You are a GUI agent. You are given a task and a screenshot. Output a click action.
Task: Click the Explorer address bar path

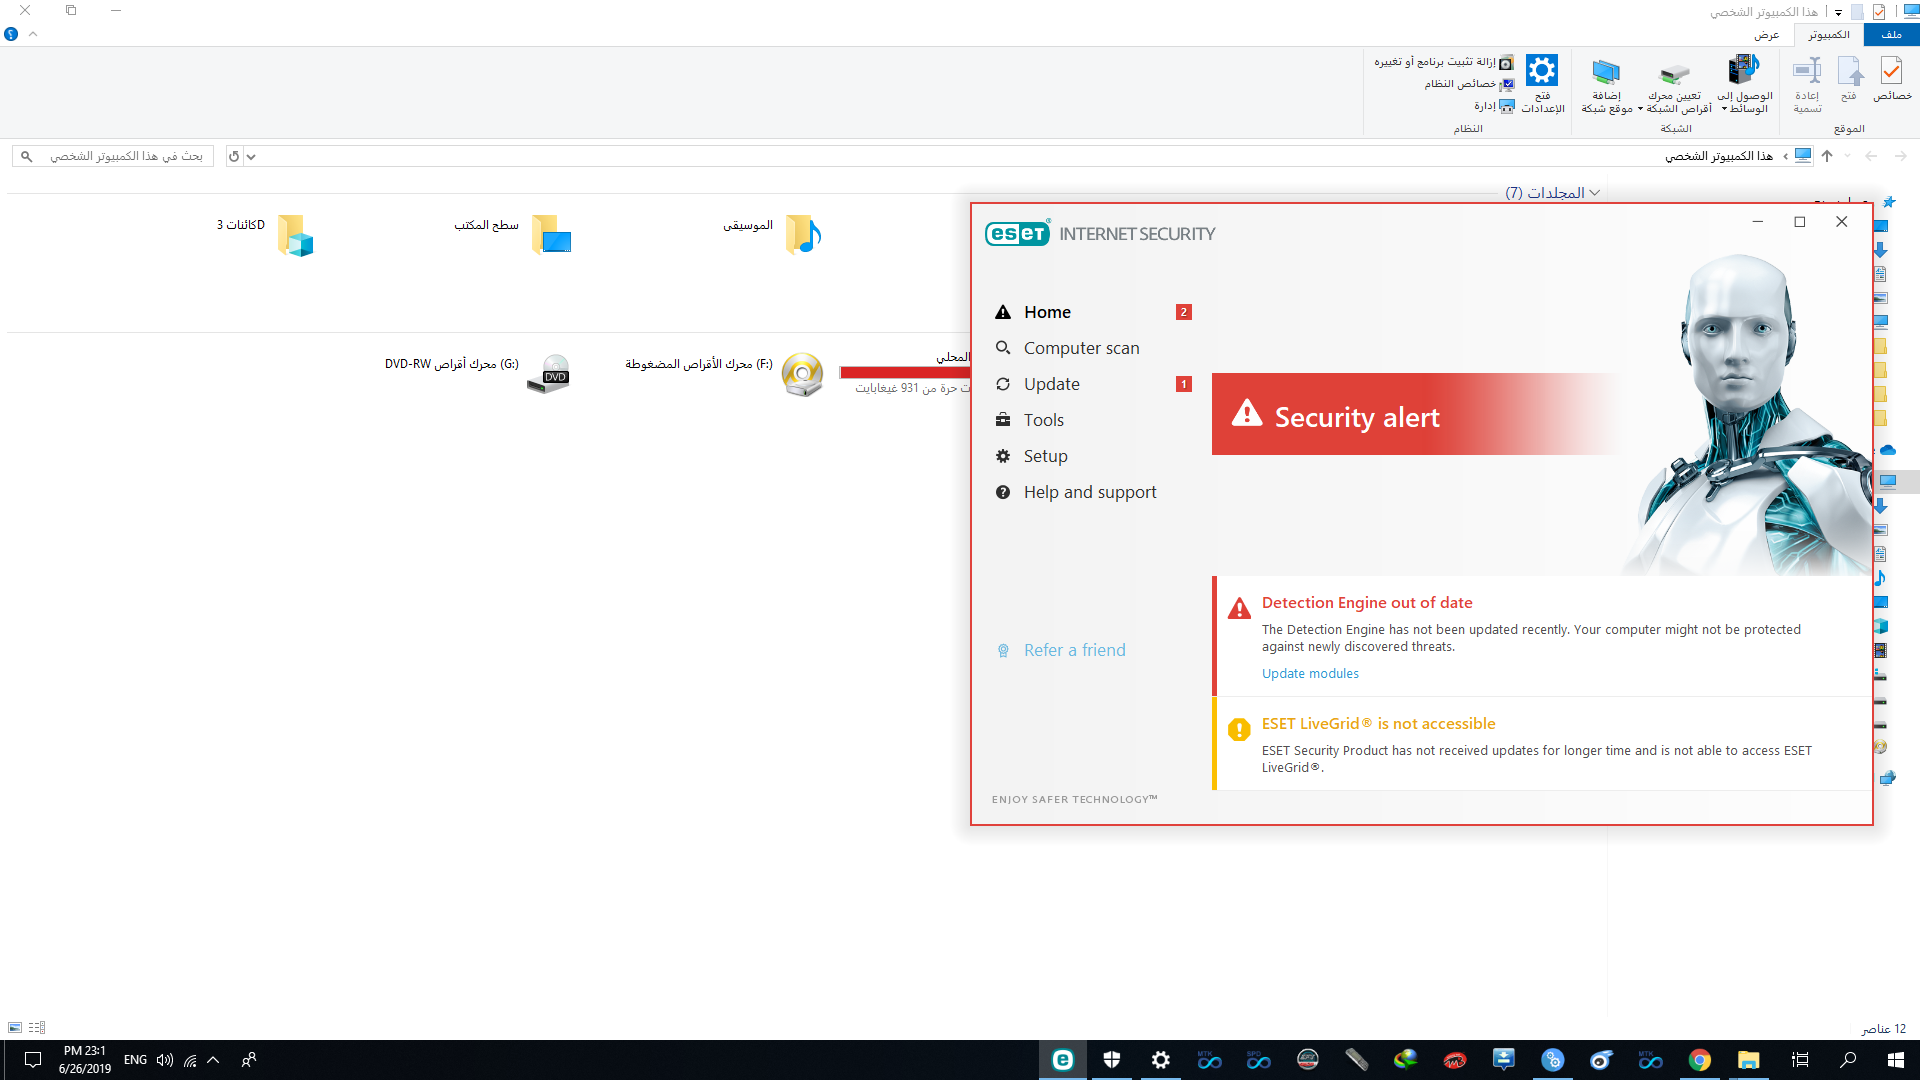coord(1718,156)
